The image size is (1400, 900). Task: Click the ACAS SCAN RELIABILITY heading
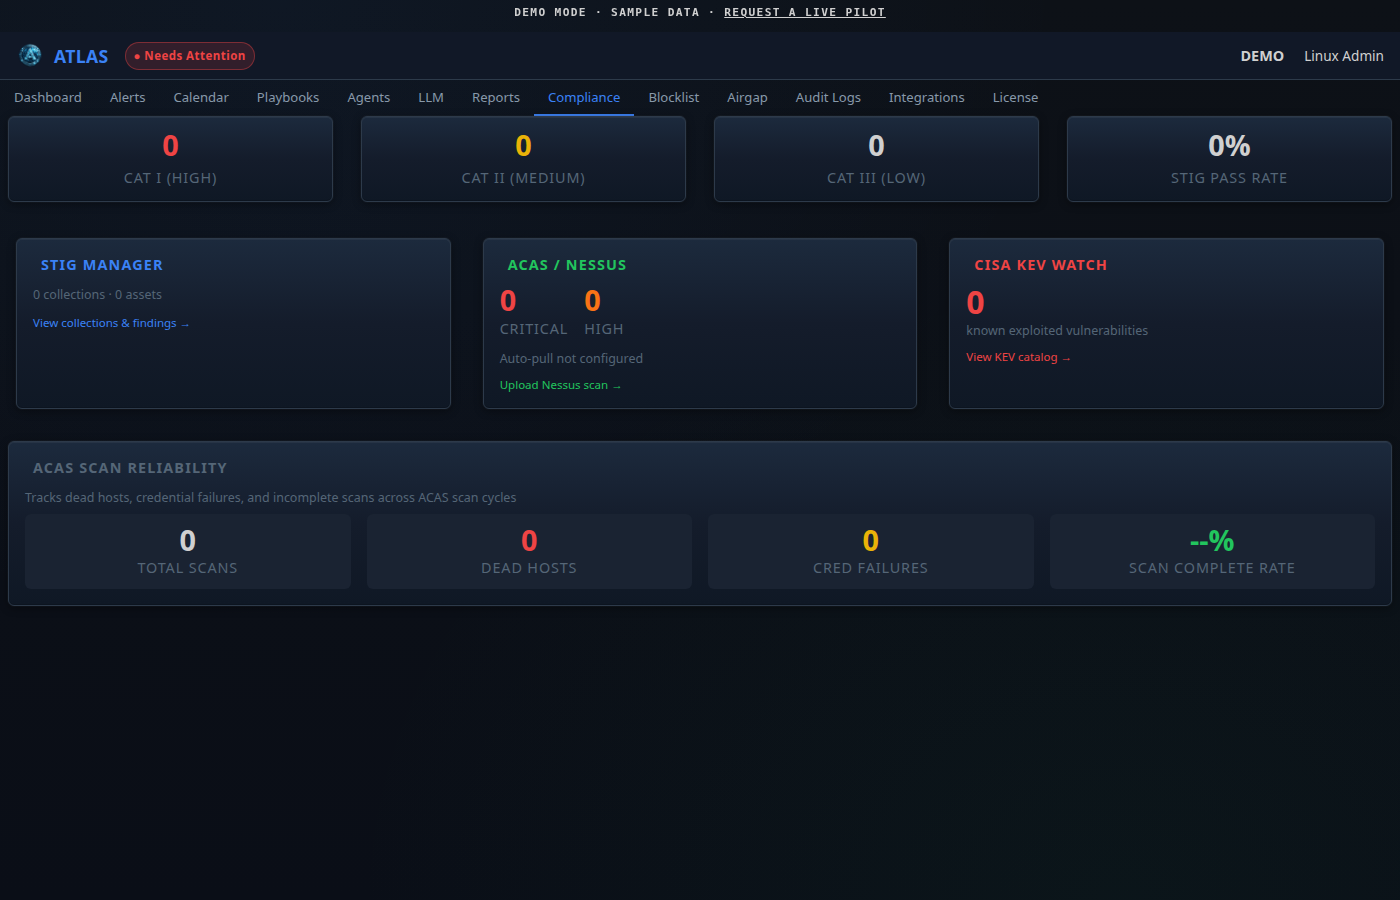tap(130, 468)
